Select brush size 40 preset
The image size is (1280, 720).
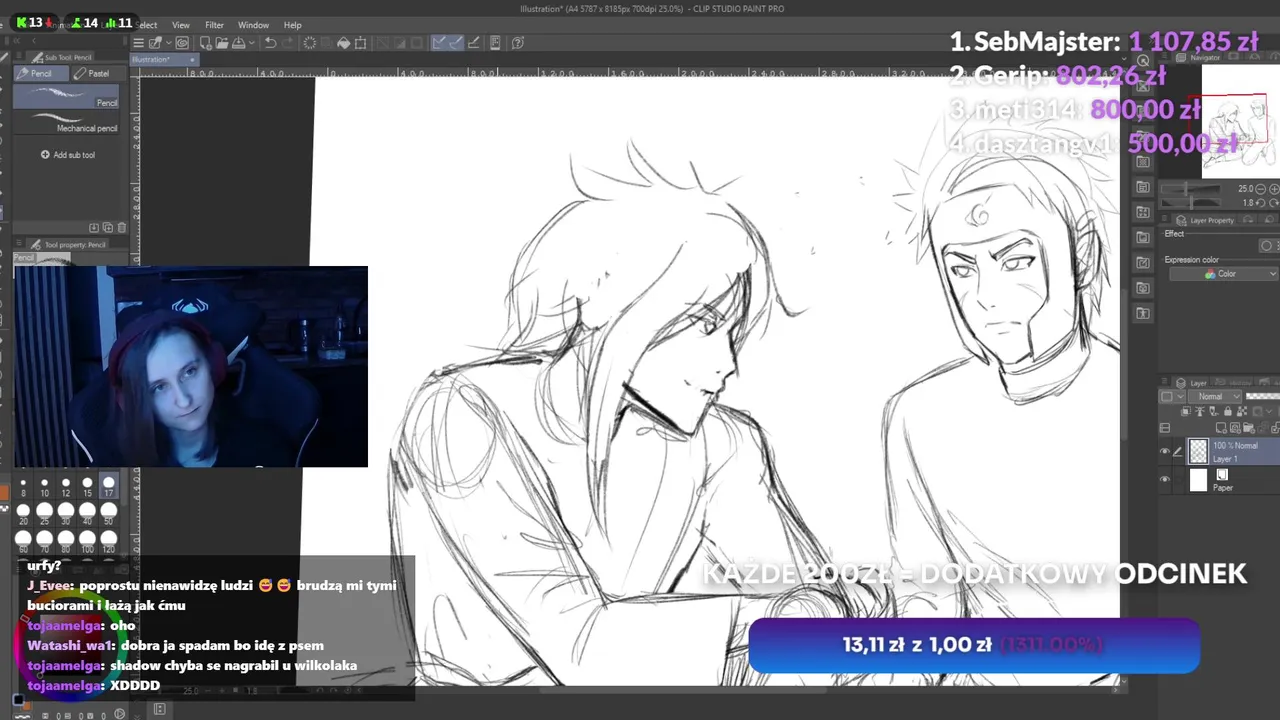(87, 514)
